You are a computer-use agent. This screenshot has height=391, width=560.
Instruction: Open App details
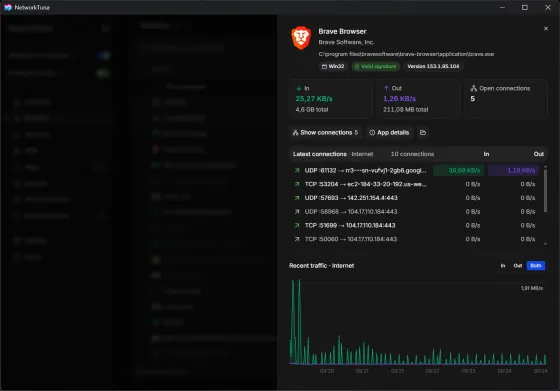(389, 132)
